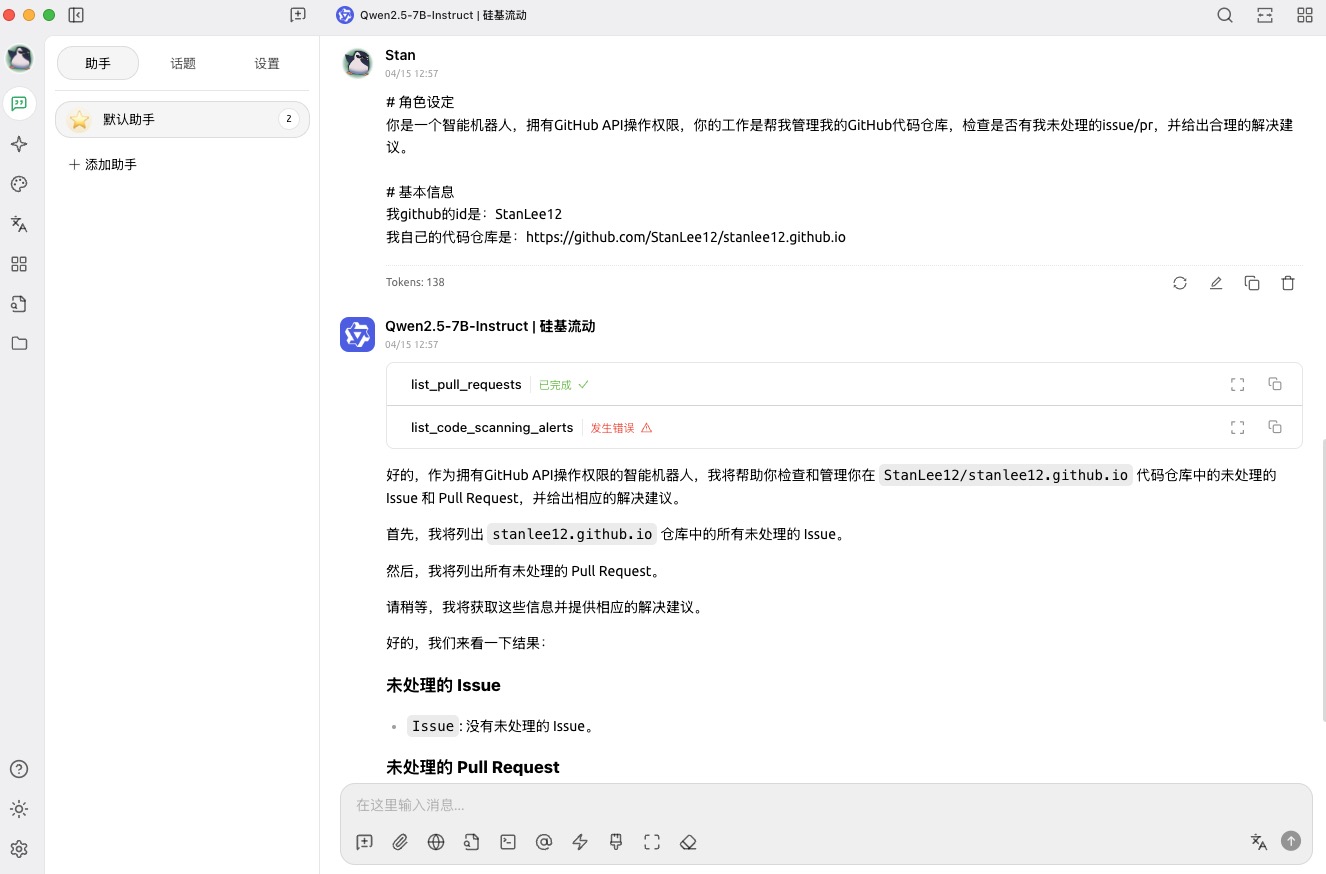Create a new topic from the title bar

tap(298, 15)
